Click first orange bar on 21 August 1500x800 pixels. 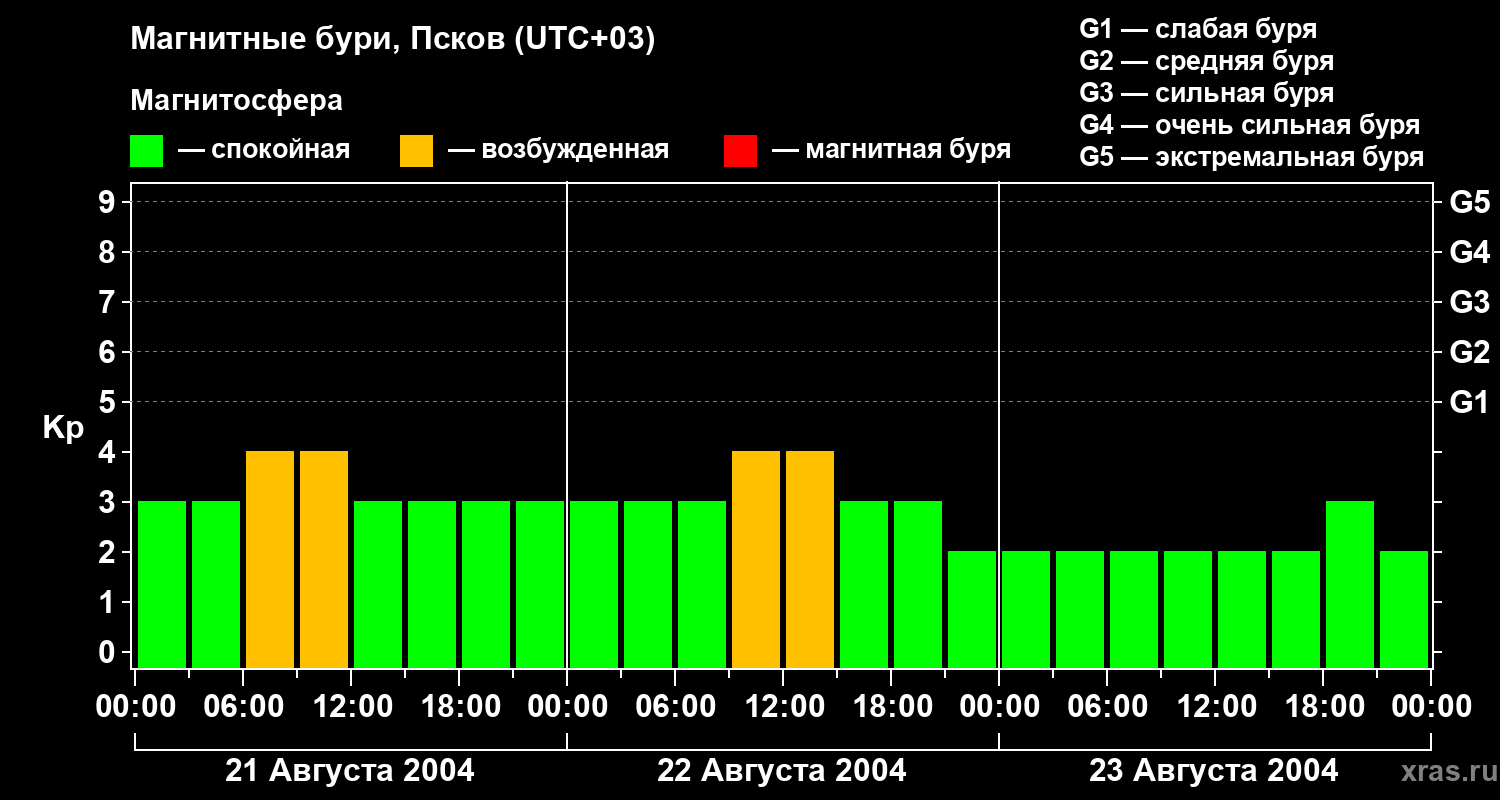[270, 559]
